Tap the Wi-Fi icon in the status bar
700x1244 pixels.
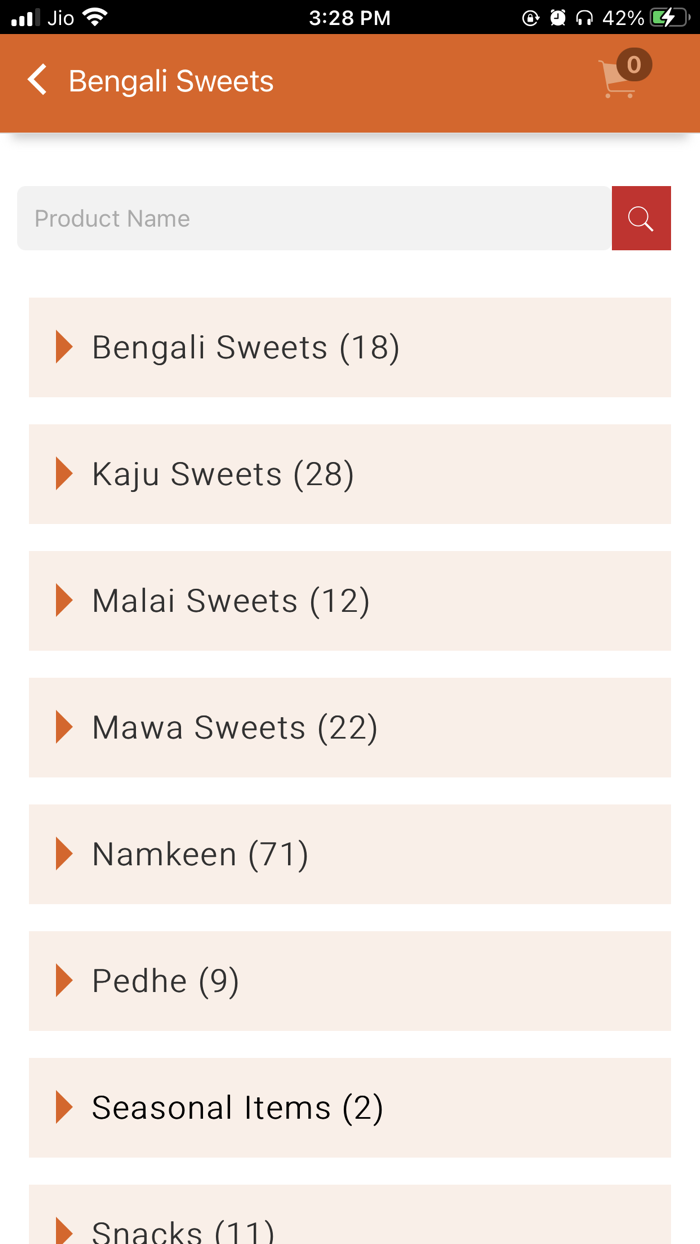tap(94, 16)
